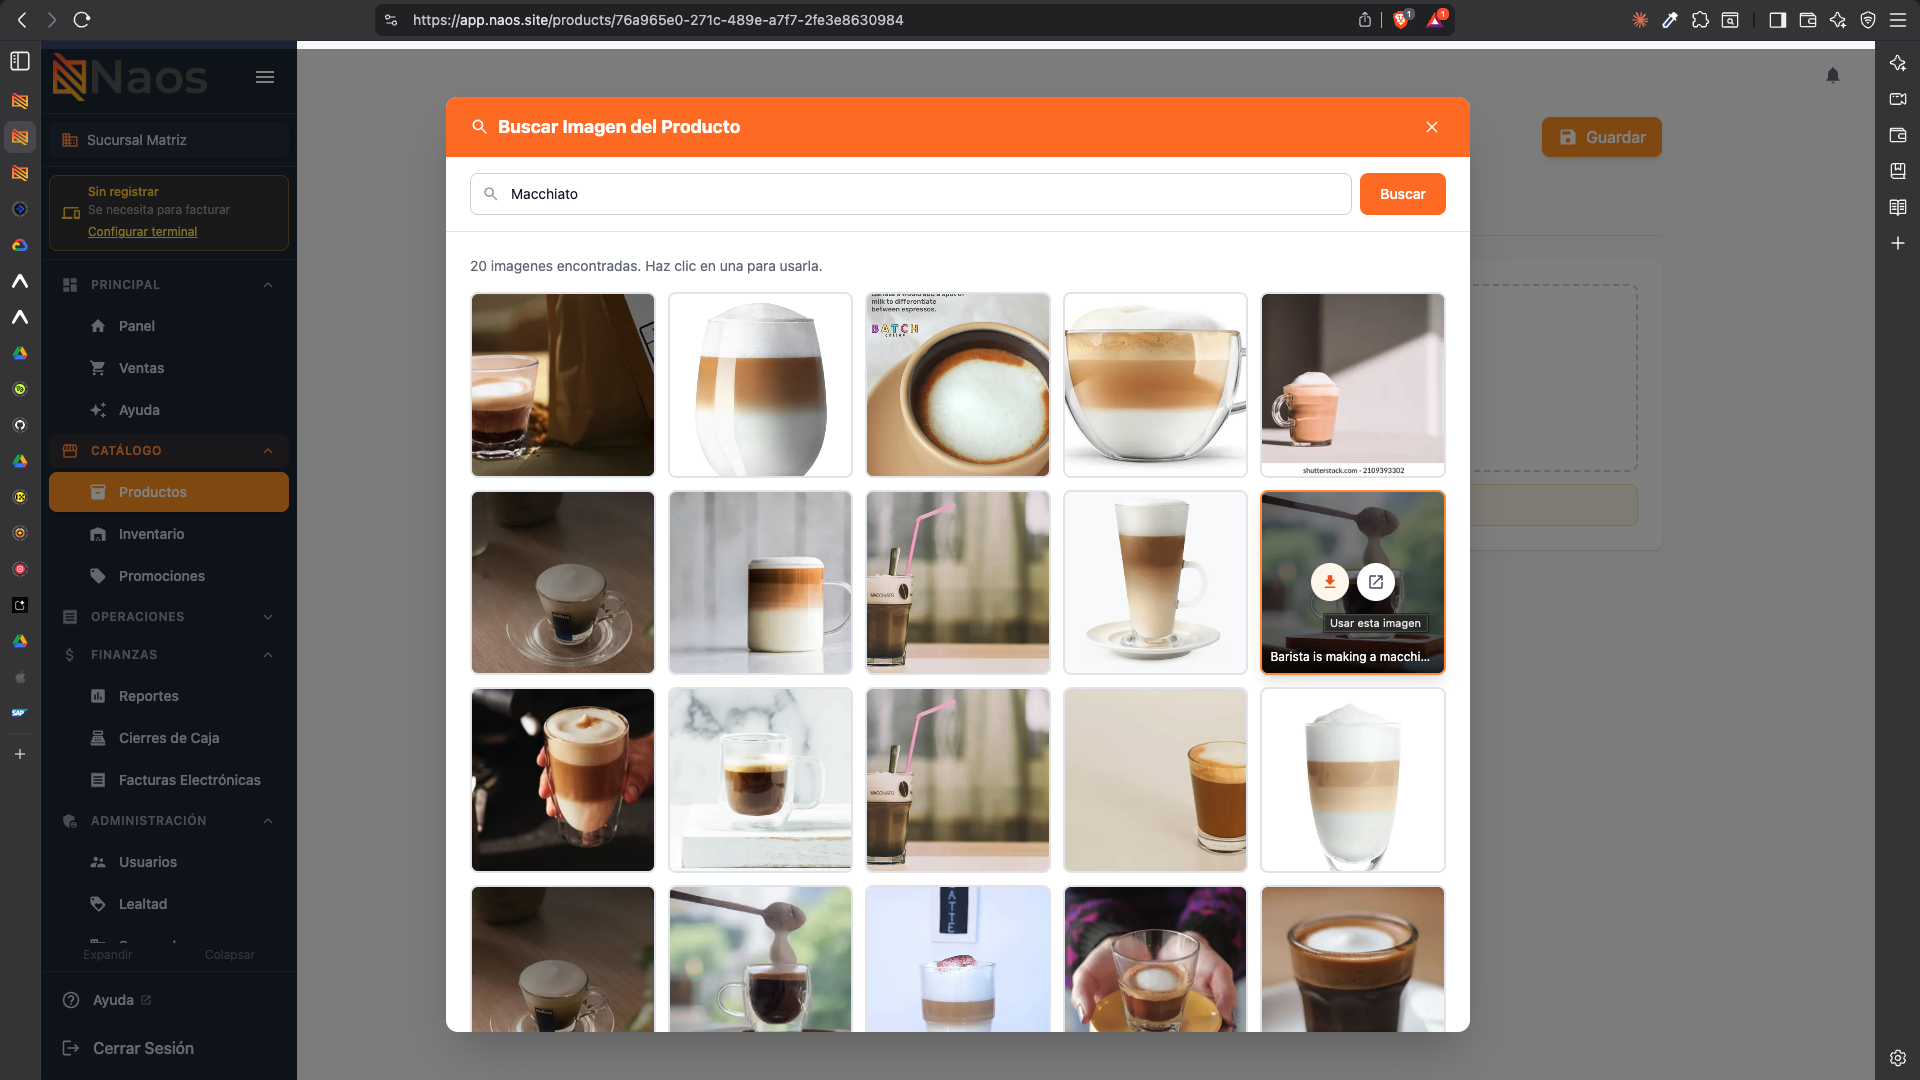The height and width of the screenshot is (1080, 1920).
Task: Collapse the PRINCIPAL section
Action: (x=268, y=285)
